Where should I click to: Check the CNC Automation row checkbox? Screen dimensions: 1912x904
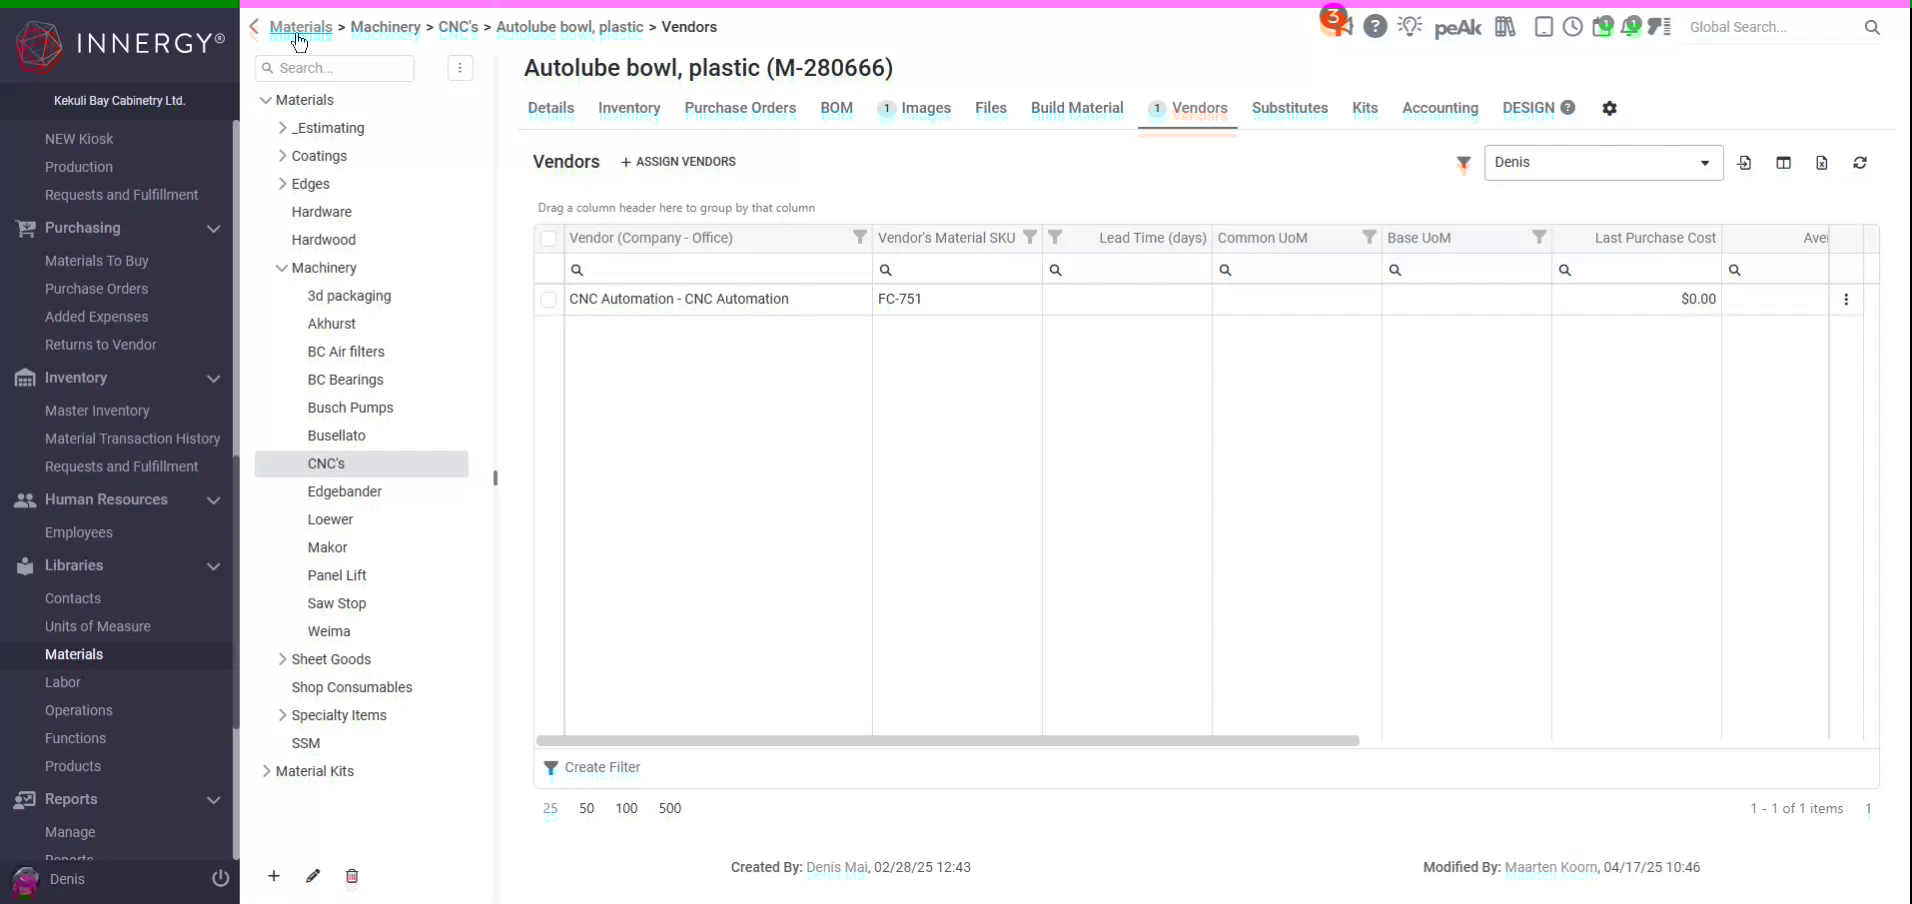click(549, 300)
